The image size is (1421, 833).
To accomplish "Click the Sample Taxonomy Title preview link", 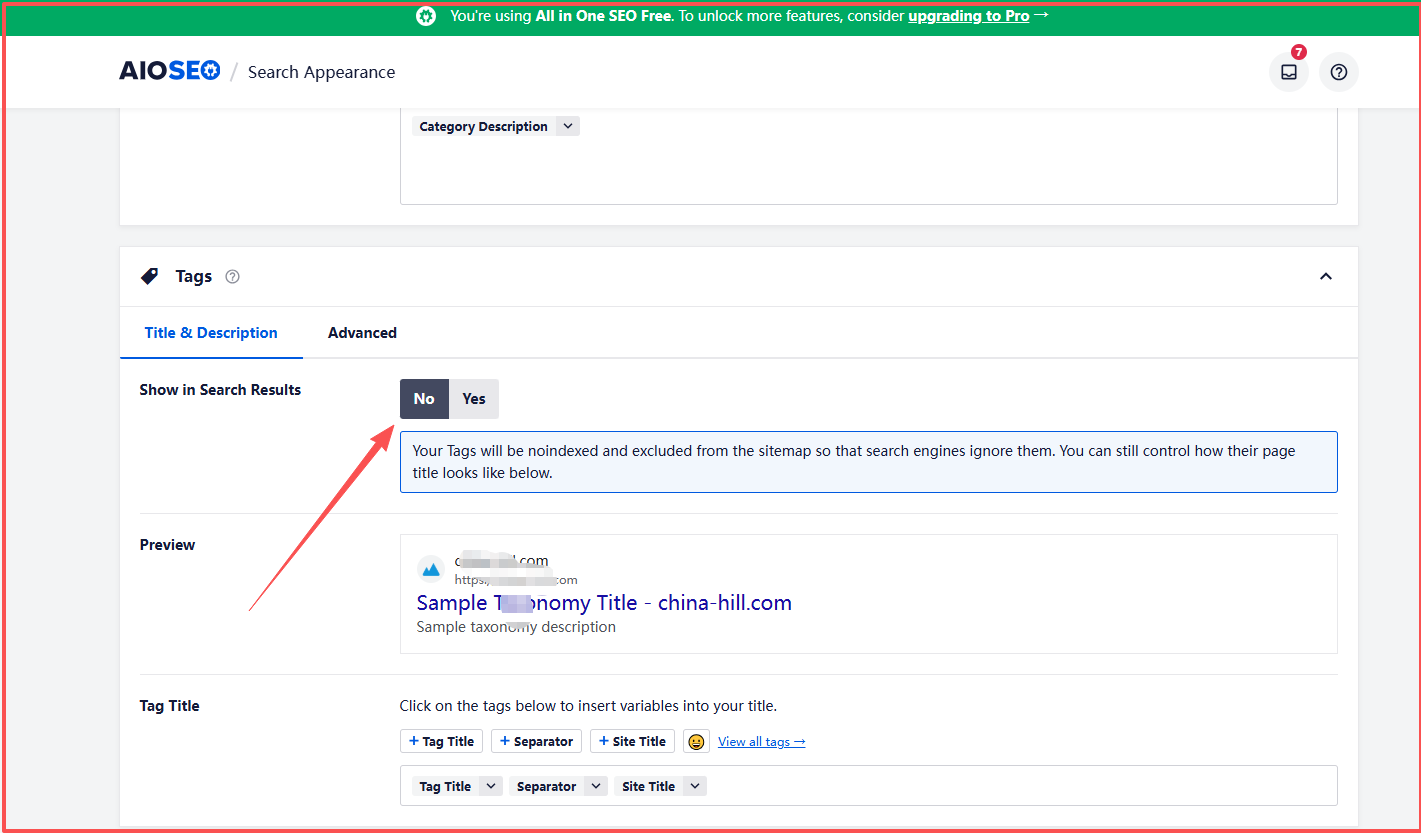I will coord(604,603).
